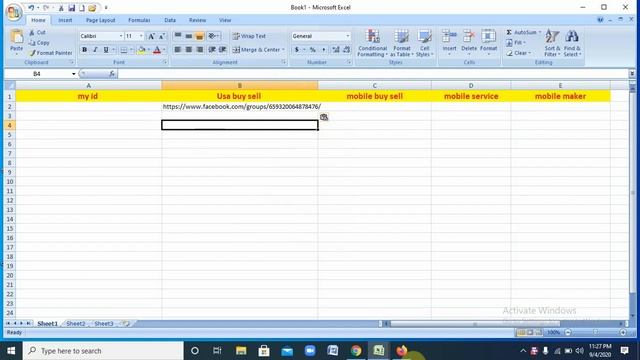640x360 pixels.
Task: Click Increase Decimal icon
Action: pos(336,50)
